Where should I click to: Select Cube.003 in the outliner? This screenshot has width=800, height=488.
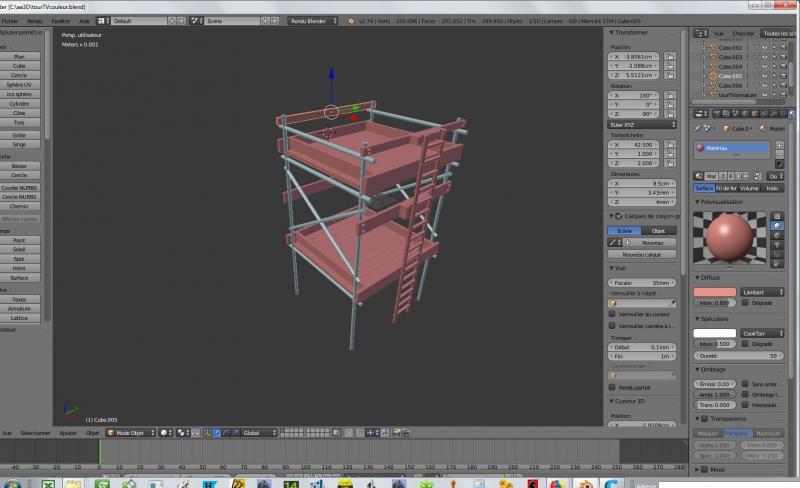(729, 57)
